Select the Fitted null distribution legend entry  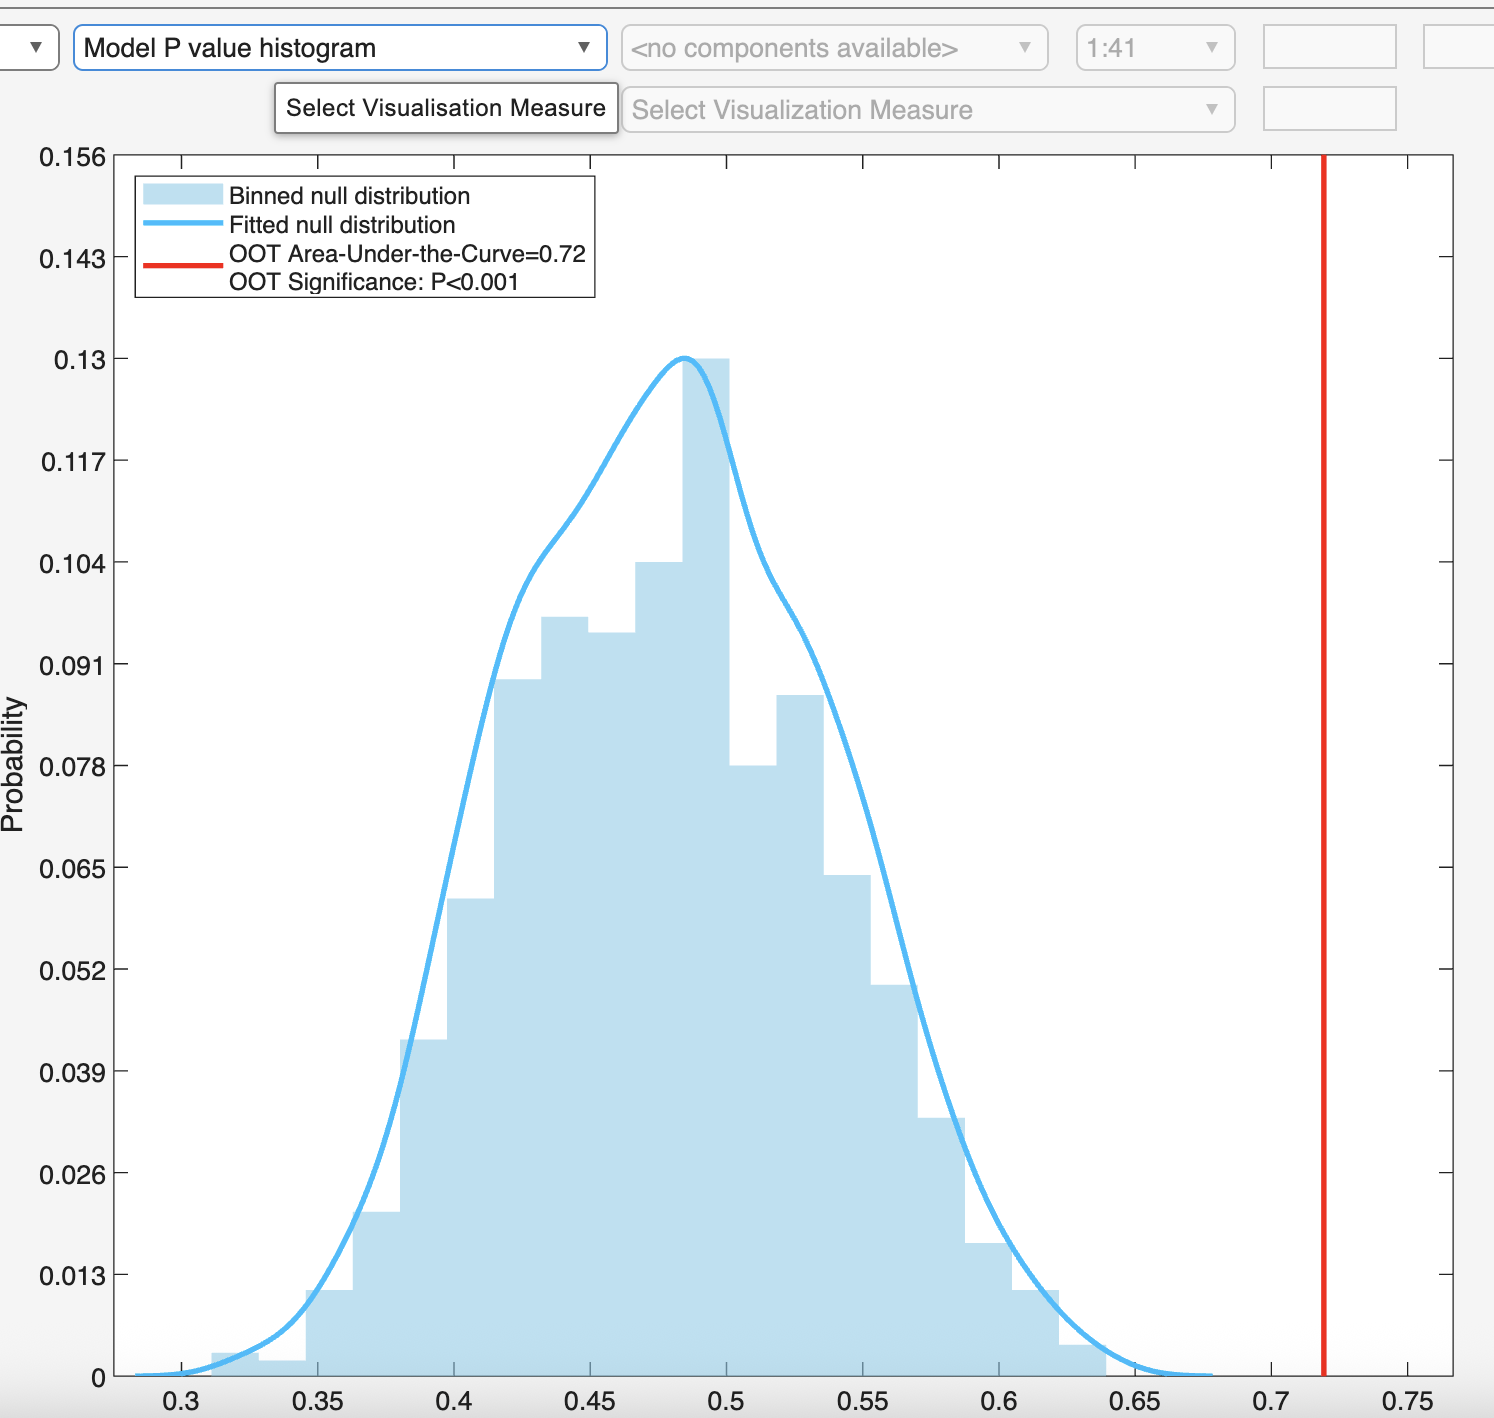pyautogui.click(x=341, y=225)
